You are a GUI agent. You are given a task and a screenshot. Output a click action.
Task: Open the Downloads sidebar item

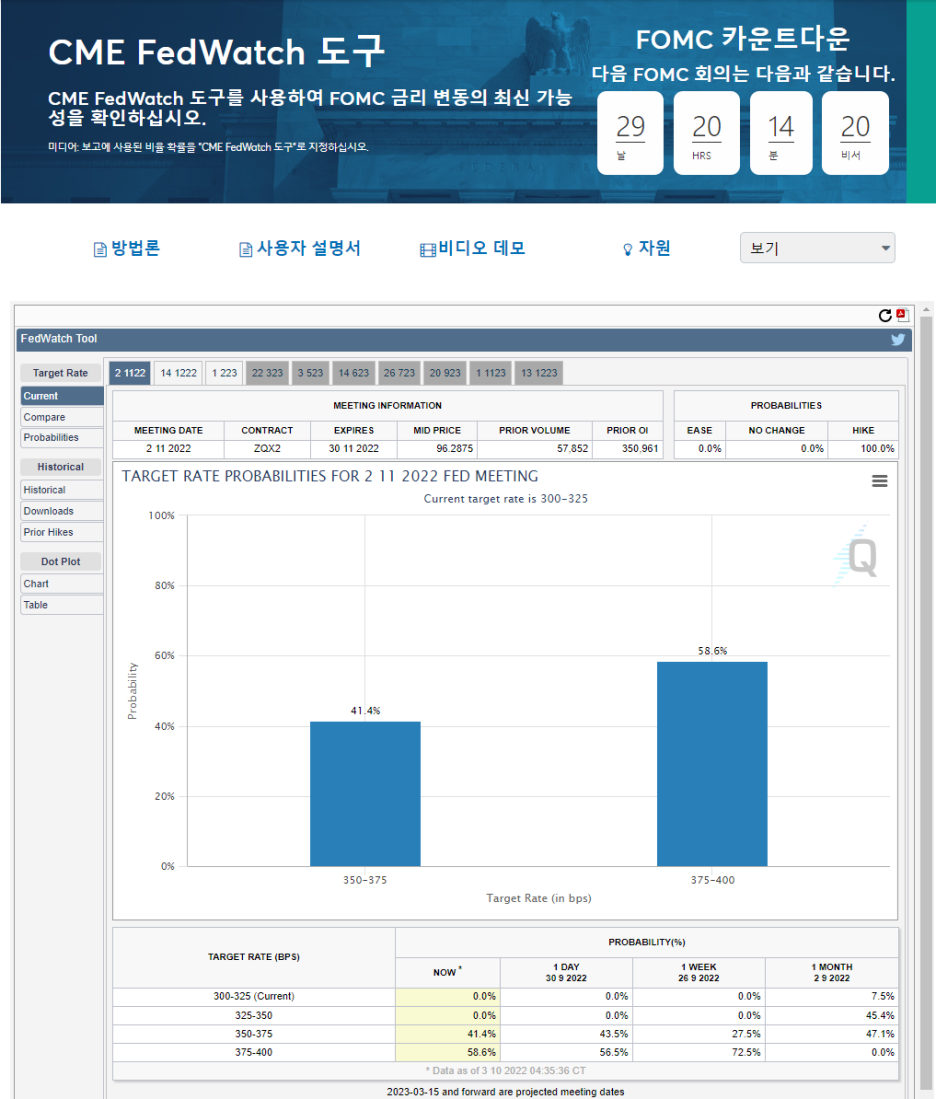pos(62,511)
